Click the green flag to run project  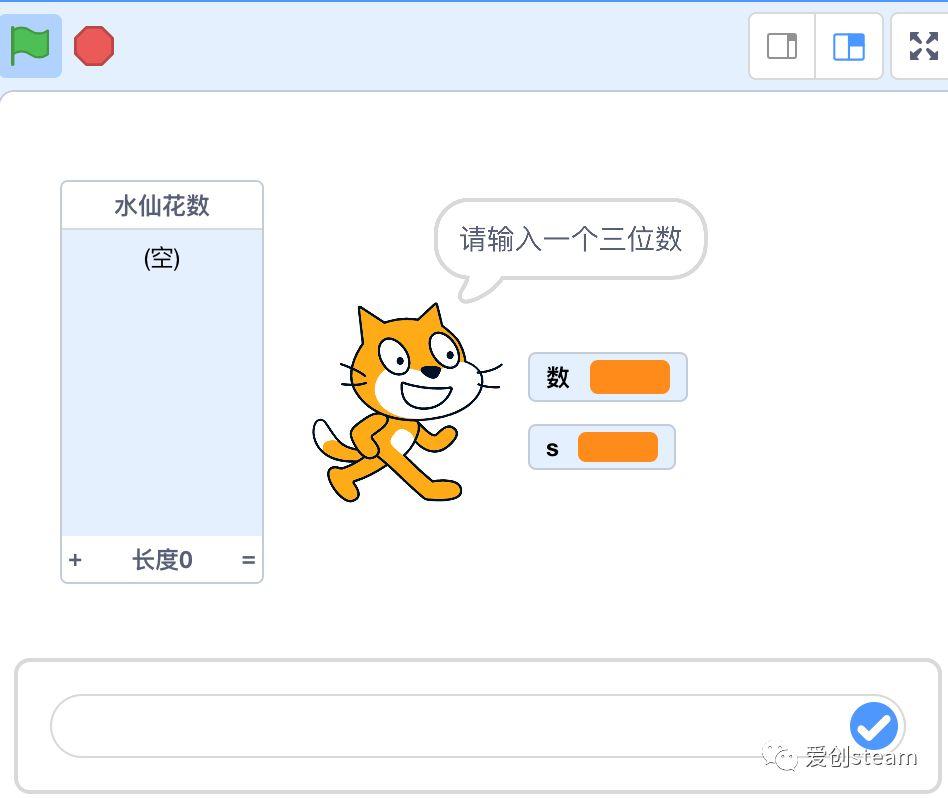[x=30, y=46]
